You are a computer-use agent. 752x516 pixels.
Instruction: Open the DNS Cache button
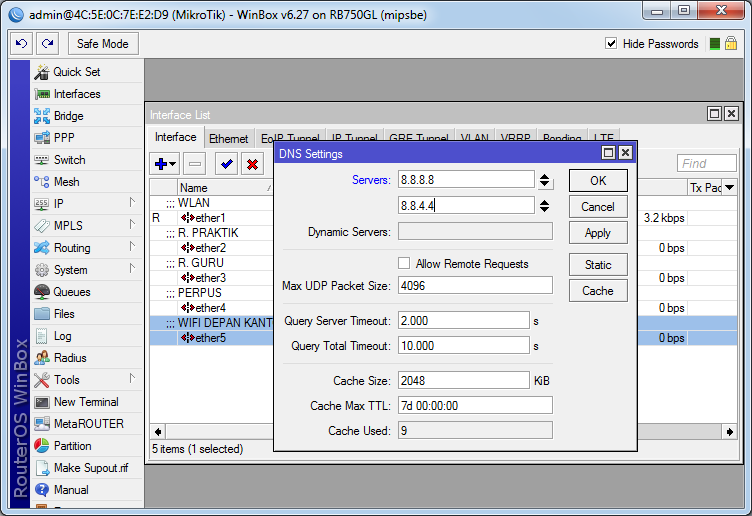click(x=598, y=291)
